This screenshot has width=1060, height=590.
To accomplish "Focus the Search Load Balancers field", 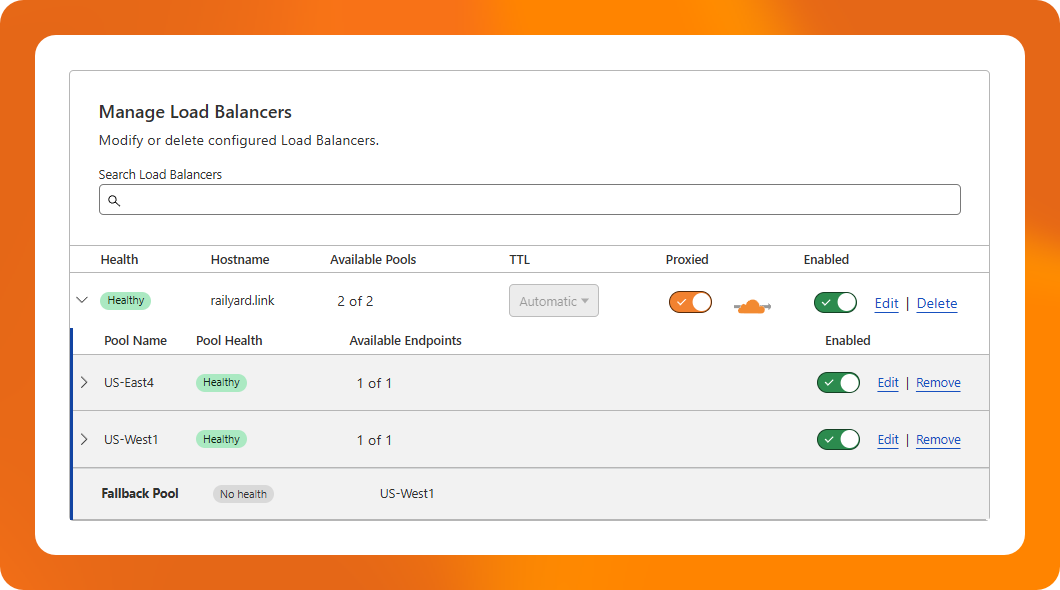I will (529, 199).
